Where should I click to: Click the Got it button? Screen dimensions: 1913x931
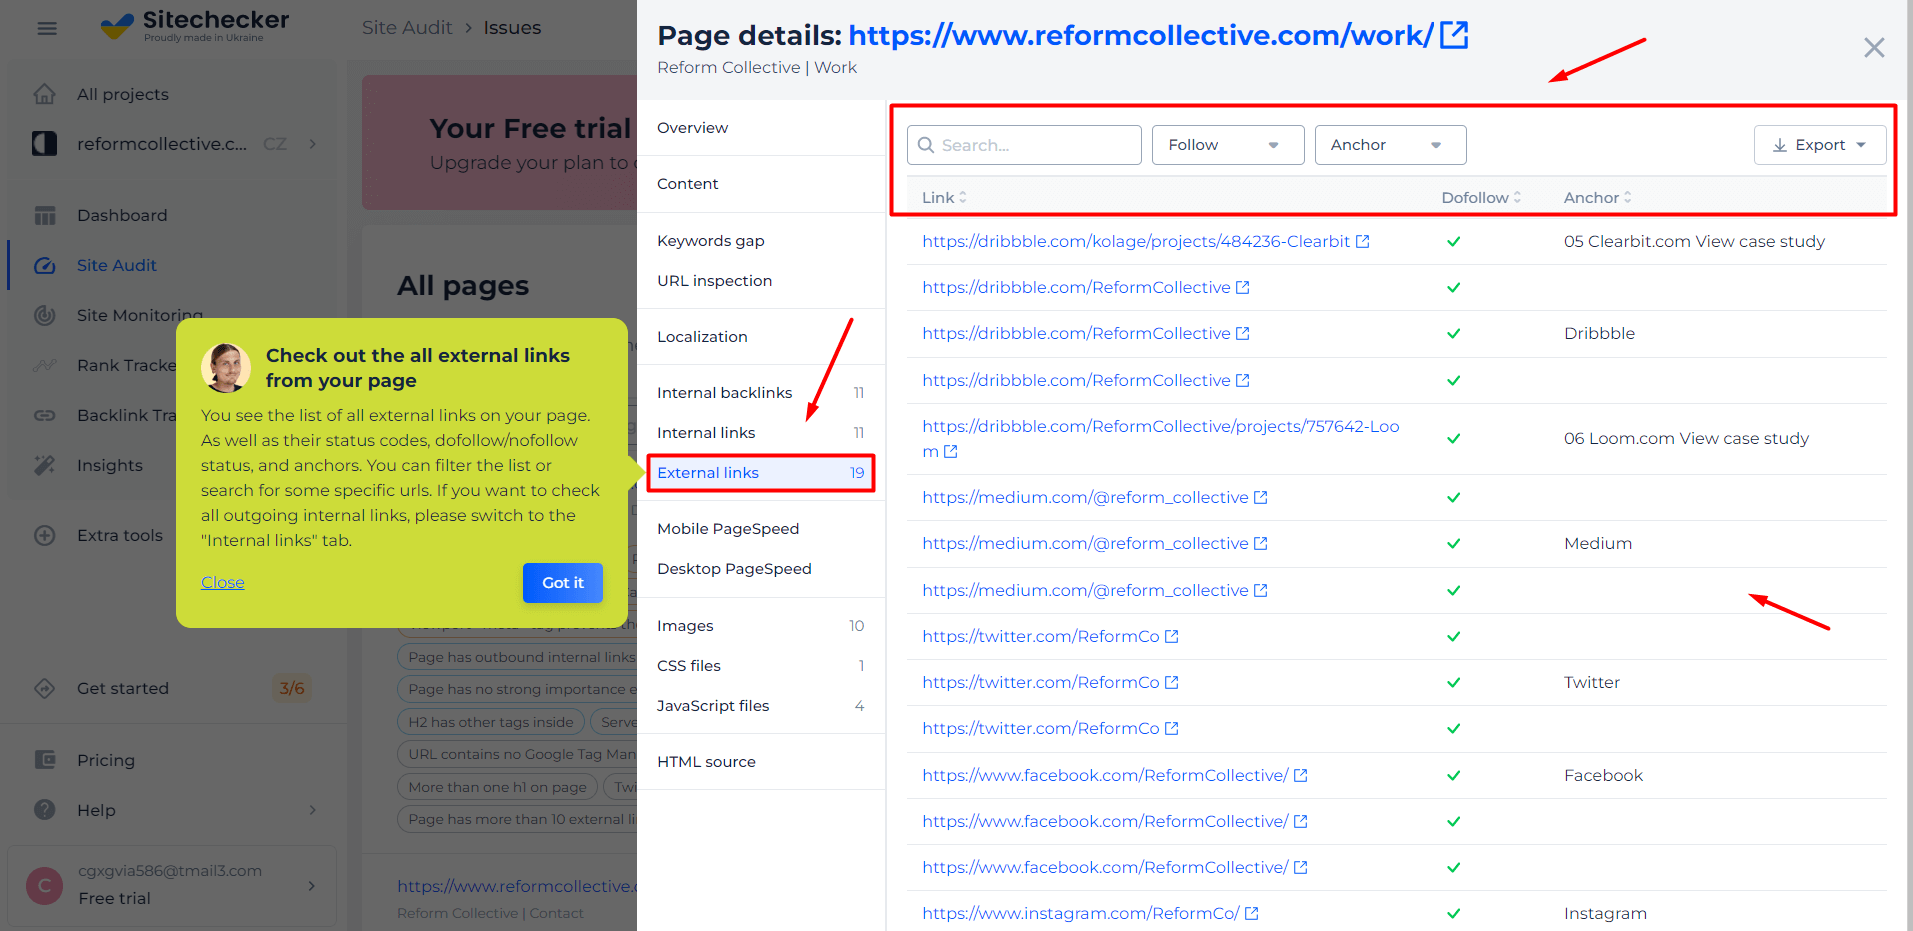pyautogui.click(x=563, y=583)
